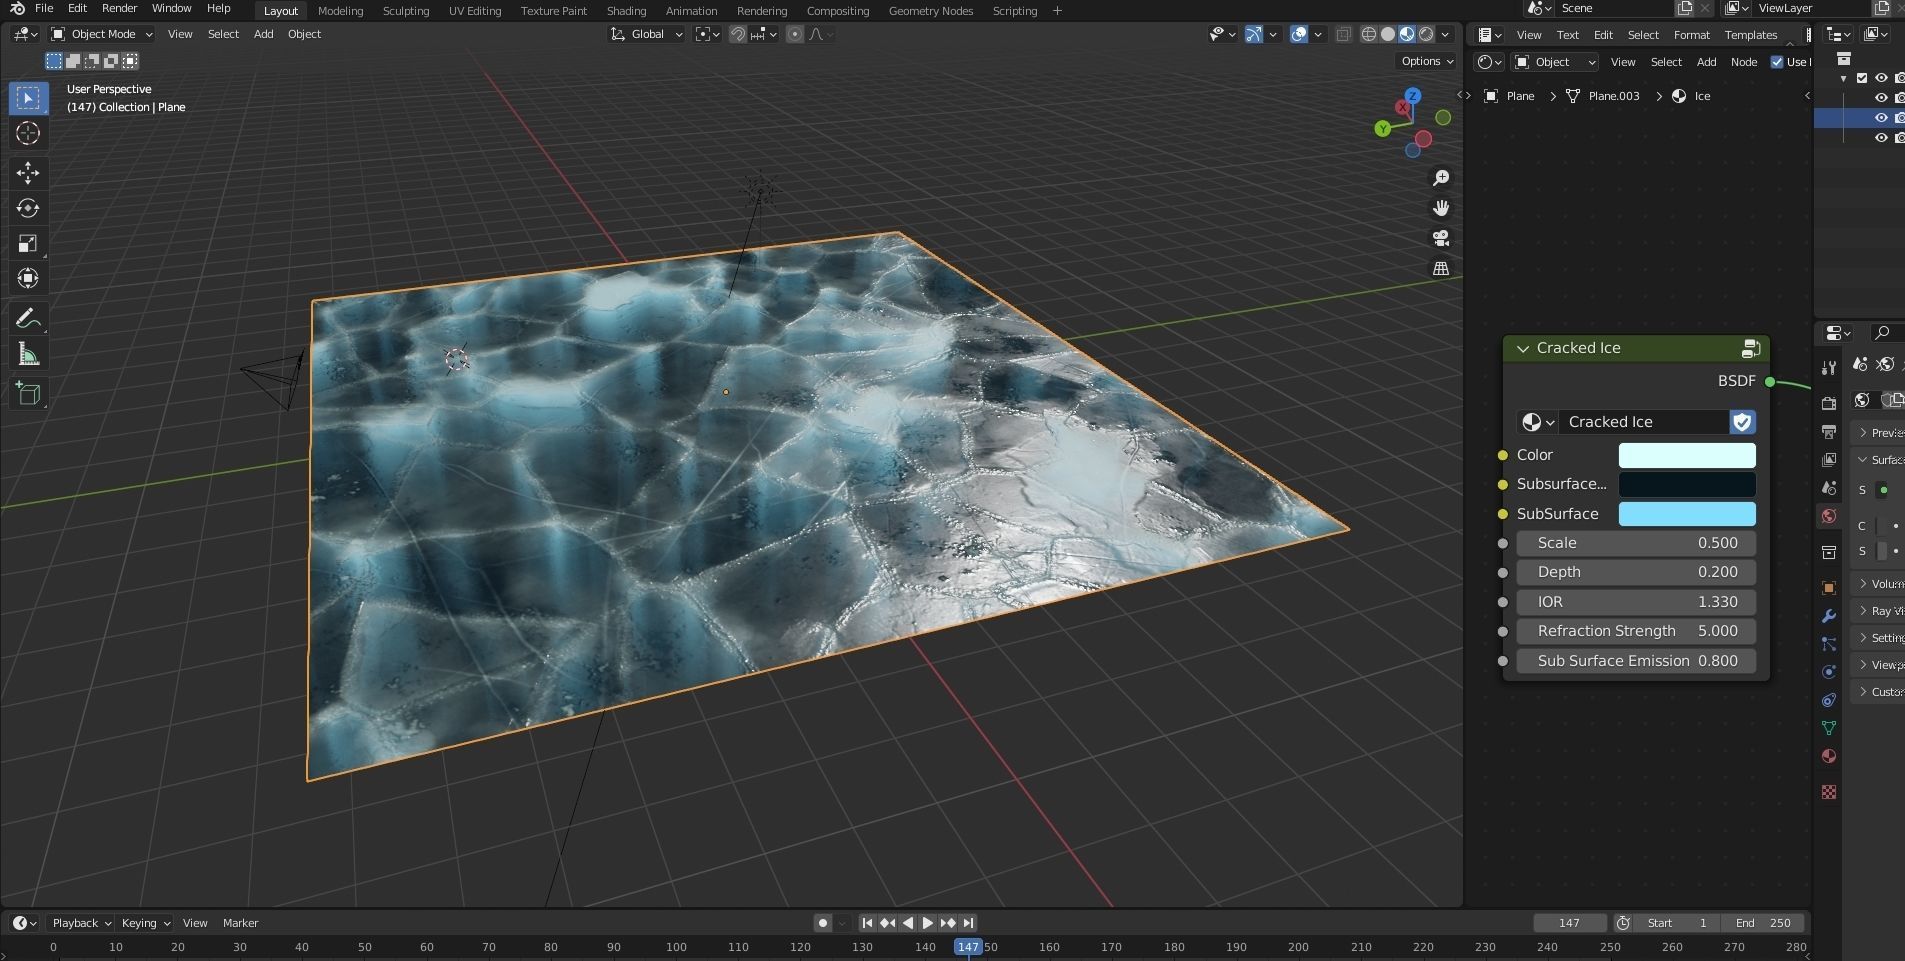Screen dimensions: 1905x961
Task: Open the viewport overlays dropdown arrow
Action: [1318, 34]
